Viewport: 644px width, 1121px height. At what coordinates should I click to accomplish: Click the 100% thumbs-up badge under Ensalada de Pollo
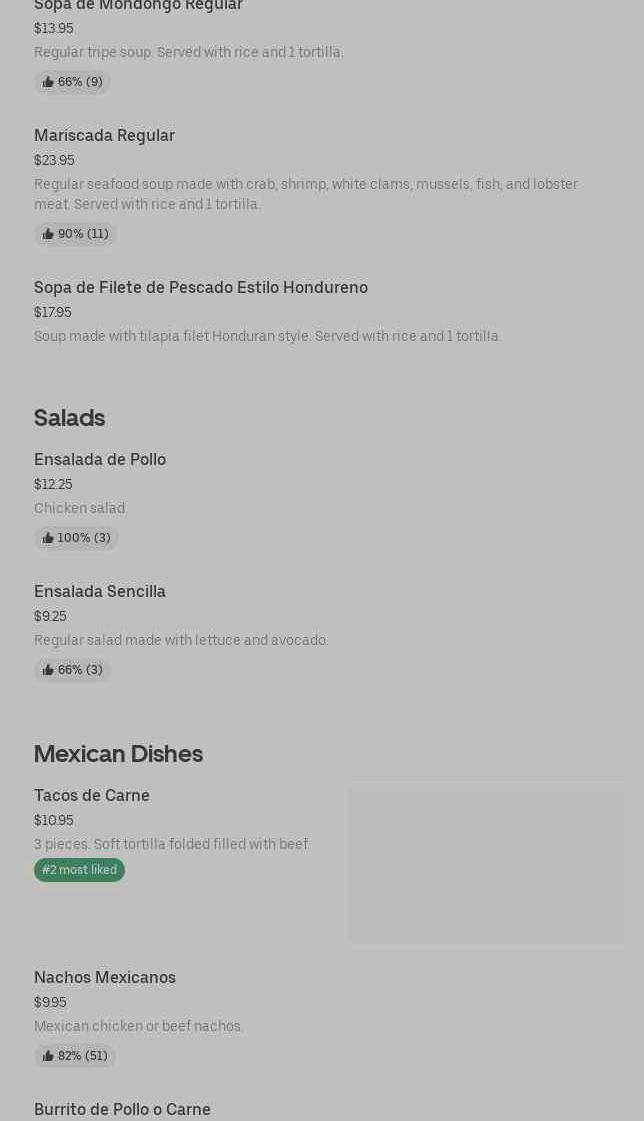[x=76, y=538]
